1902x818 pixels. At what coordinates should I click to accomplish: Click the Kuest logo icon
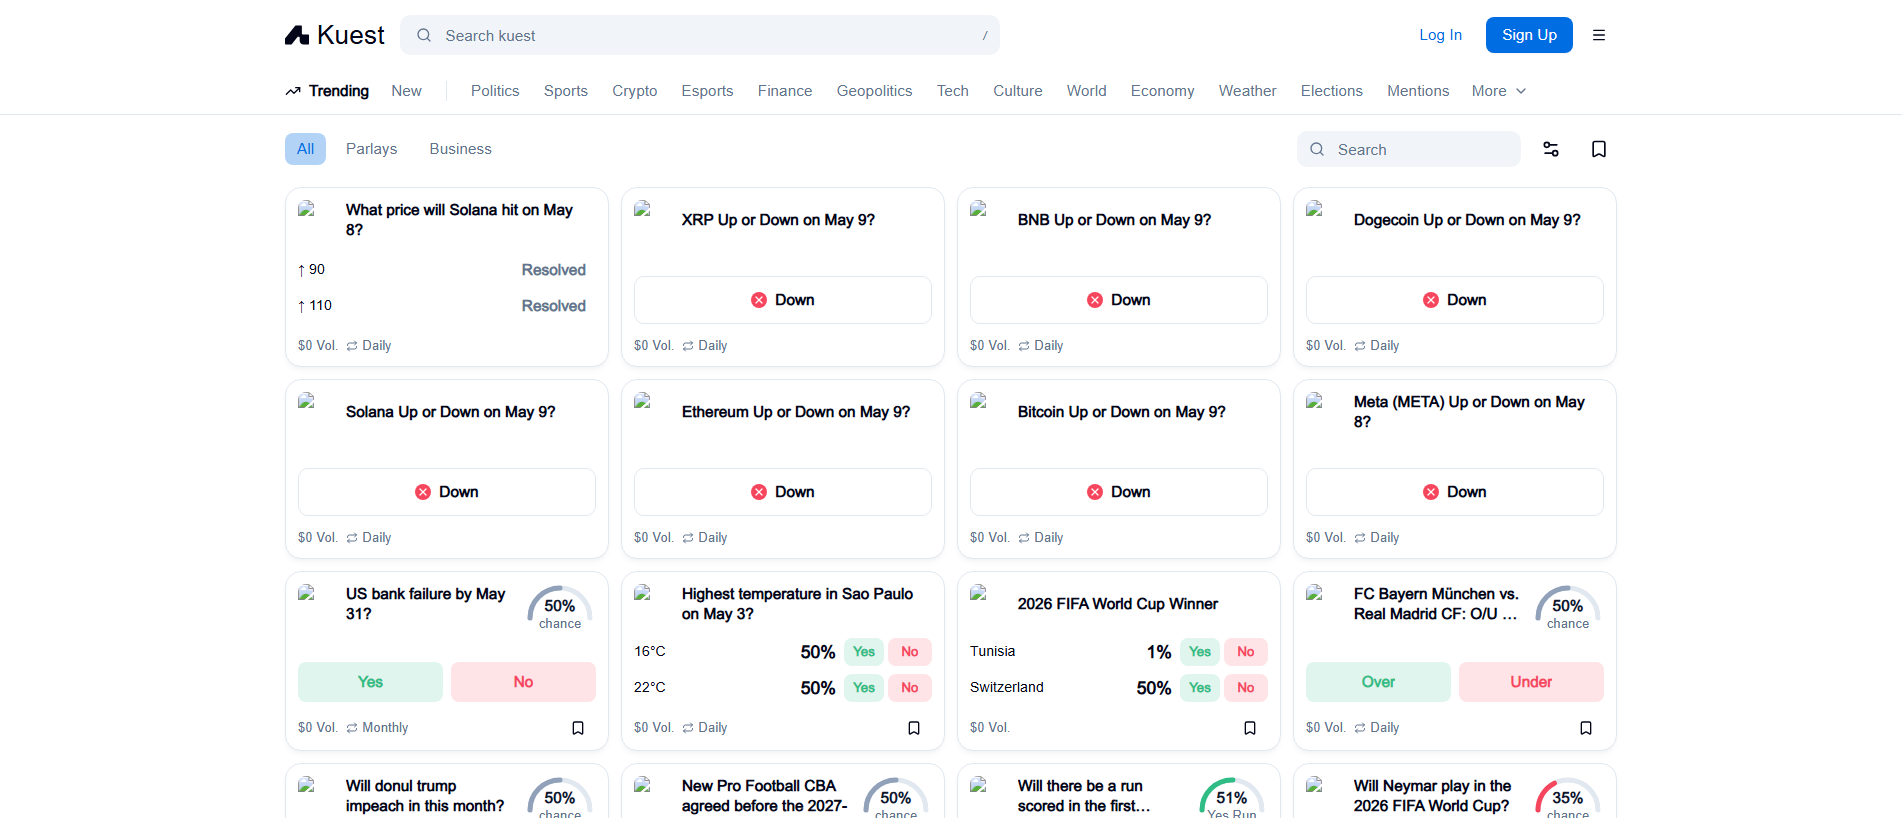click(297, 36)
